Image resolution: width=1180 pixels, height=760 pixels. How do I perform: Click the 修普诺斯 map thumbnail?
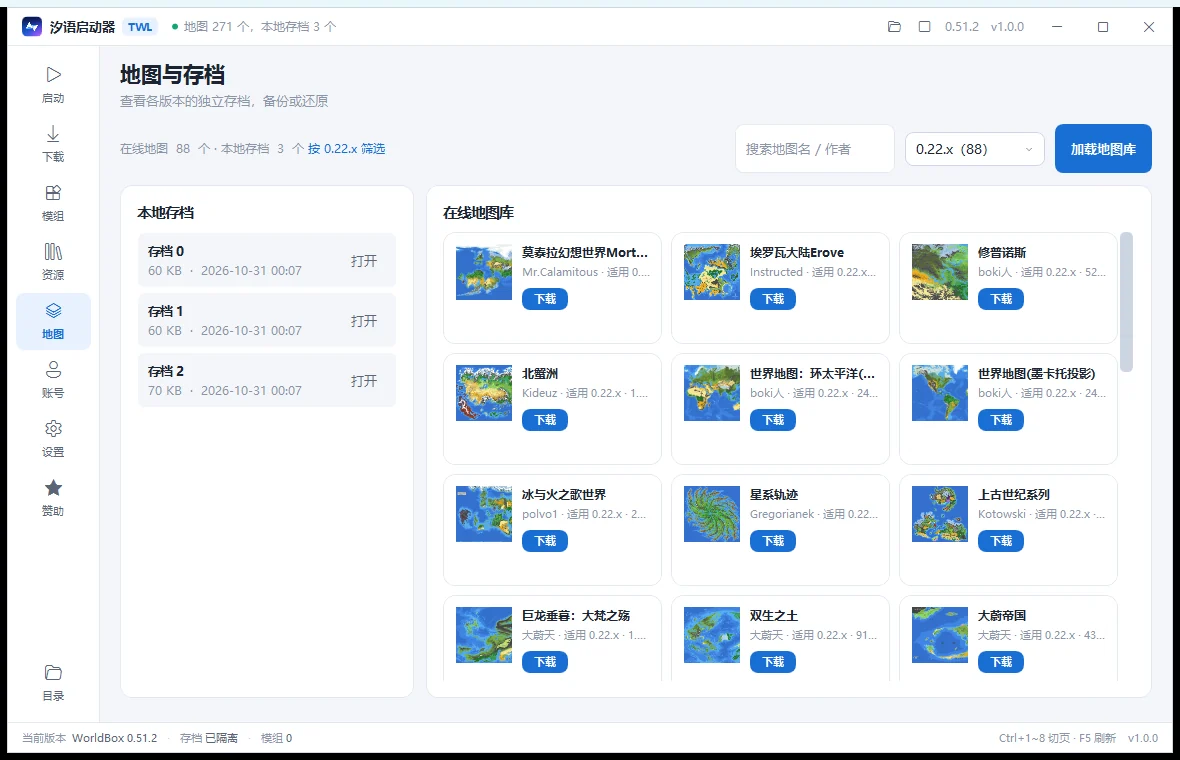940,272
